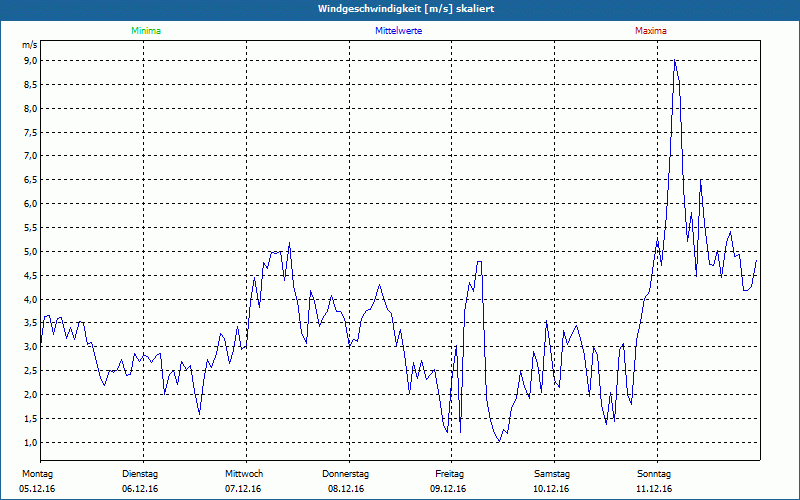Viewport: 800px width, 500px height.
Task: Click the 8,5 y-axis value
Action: point(31,85)
